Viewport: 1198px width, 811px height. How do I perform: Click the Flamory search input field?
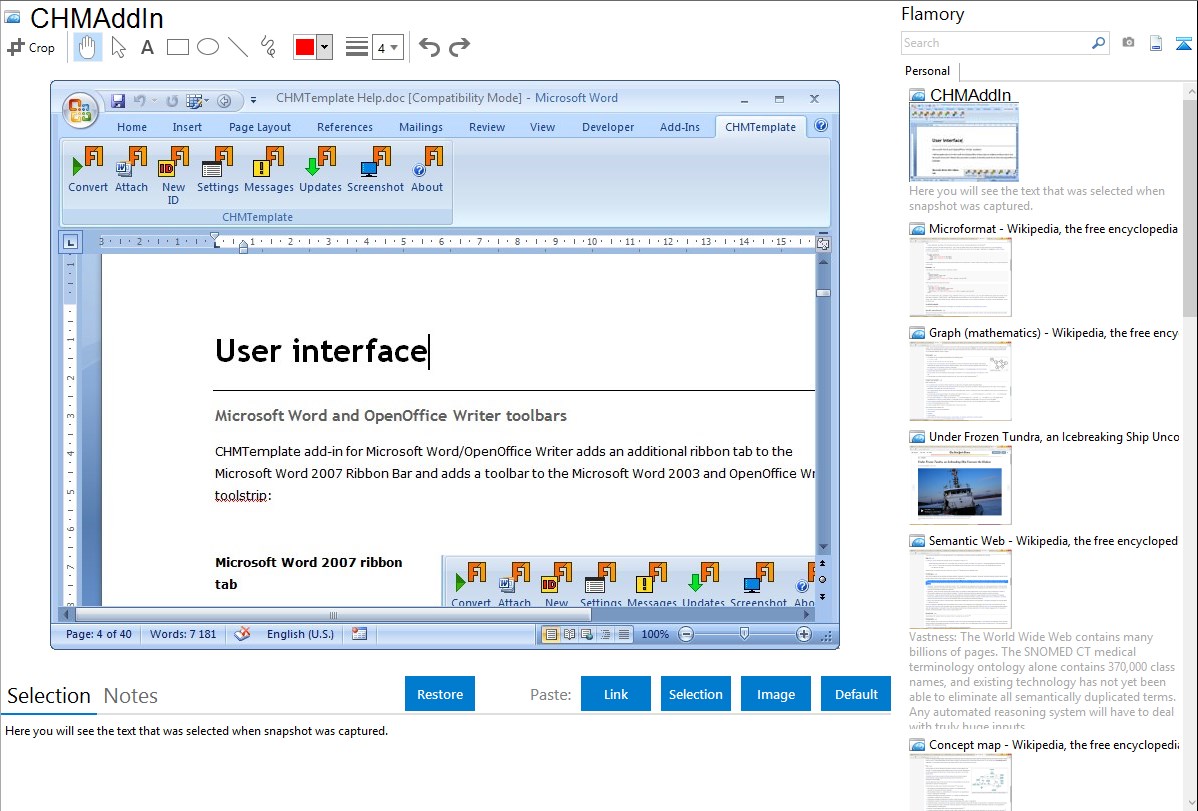tap(996, 43)
